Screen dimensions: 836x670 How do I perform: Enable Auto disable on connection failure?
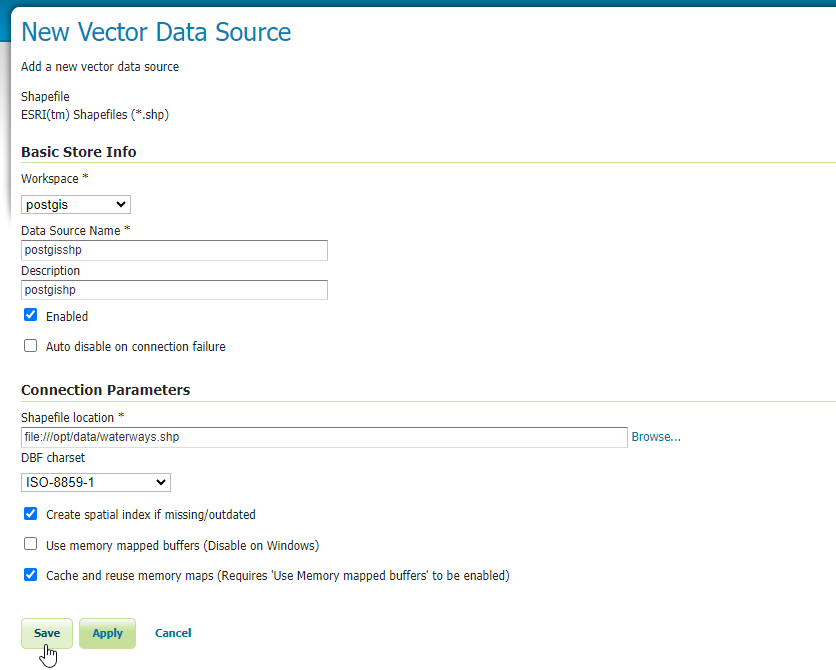[x=31, y=346]
